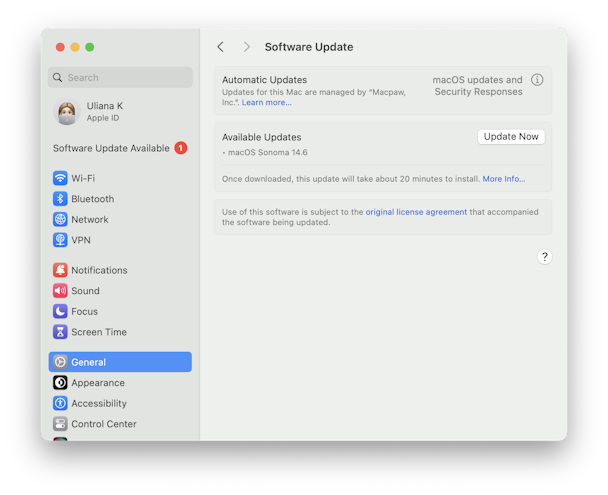Open the More Info link
Viewport: 608px width, 495px height.
[x=504, y=179]
